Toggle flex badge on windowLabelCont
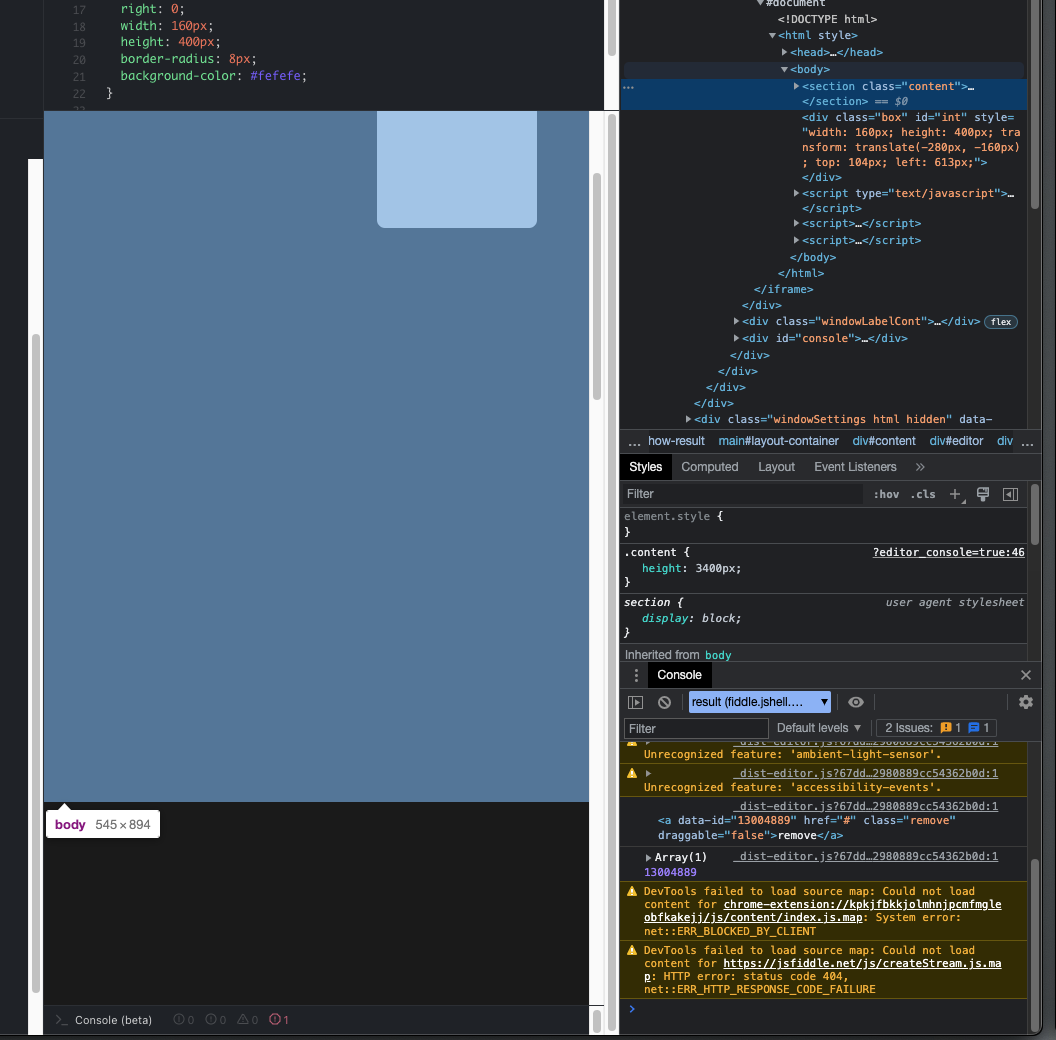This screenshot has width=1056, height=1040. (x=1000, y=322)
